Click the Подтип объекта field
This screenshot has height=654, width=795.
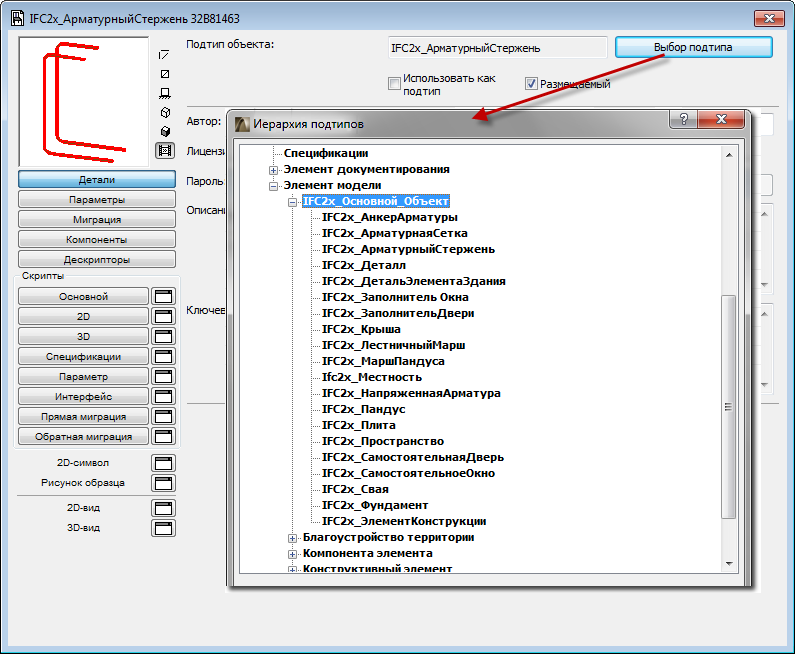pos(497,48)
